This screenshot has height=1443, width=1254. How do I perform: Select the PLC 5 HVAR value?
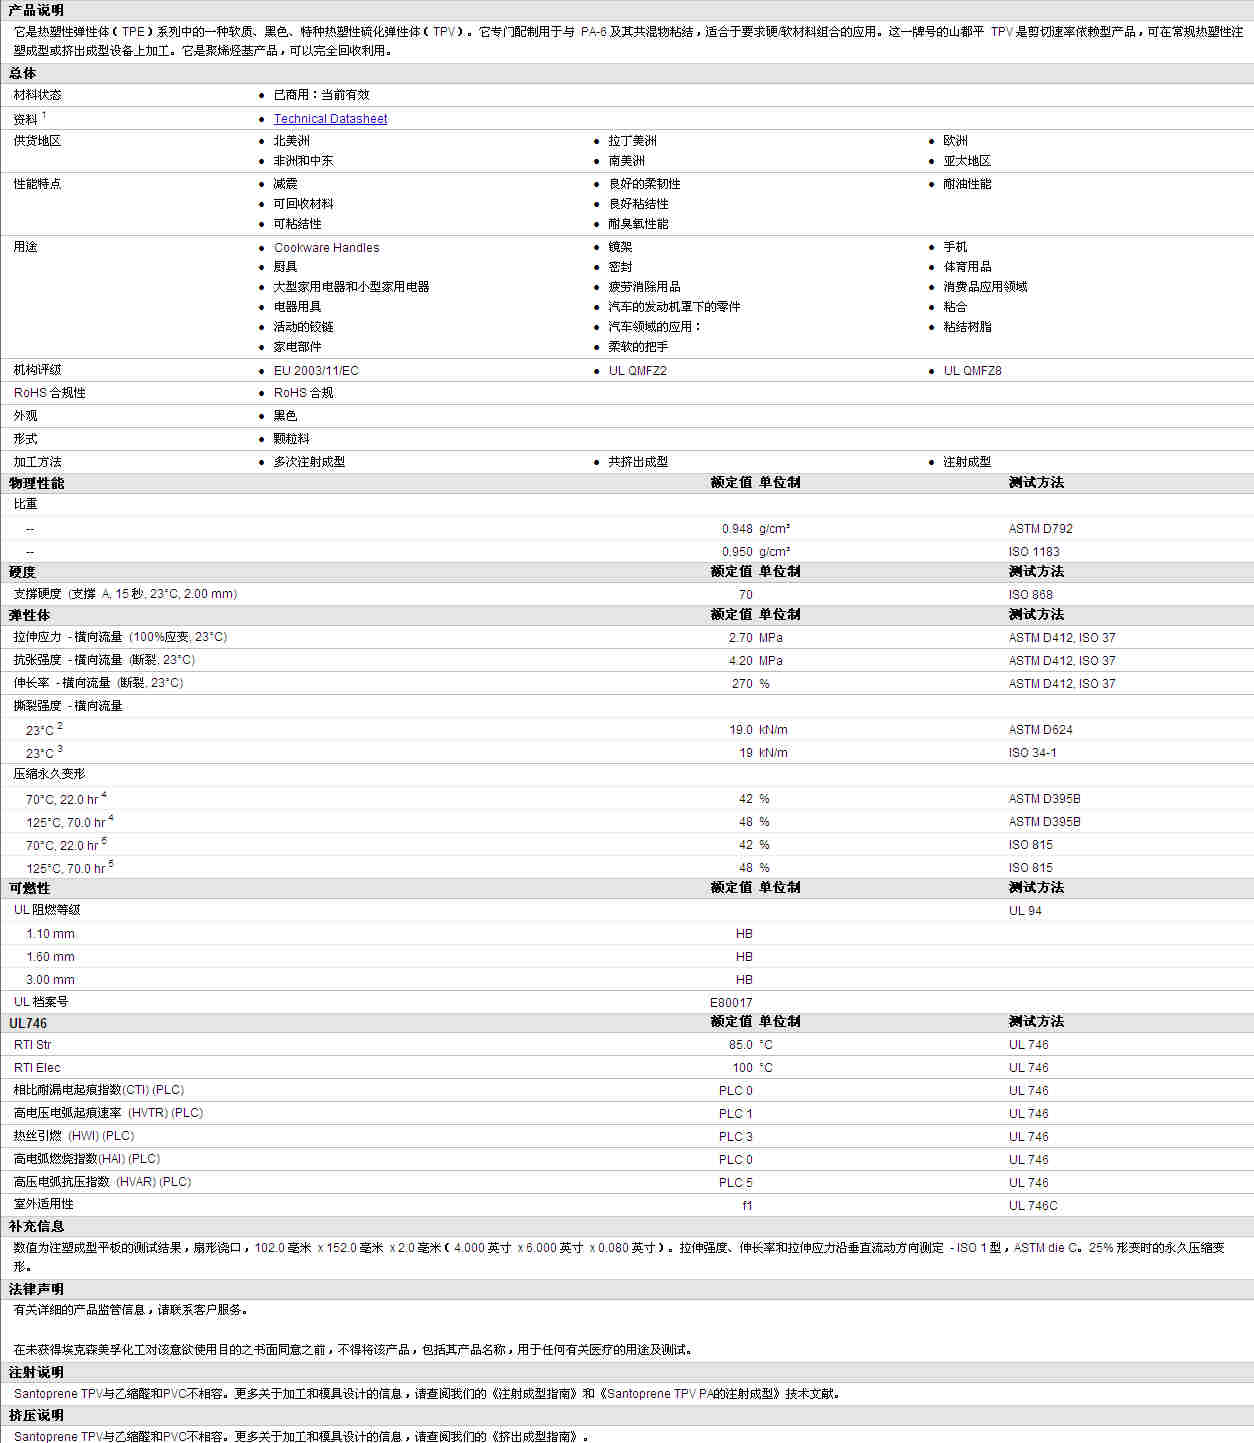pos(736,1183)
